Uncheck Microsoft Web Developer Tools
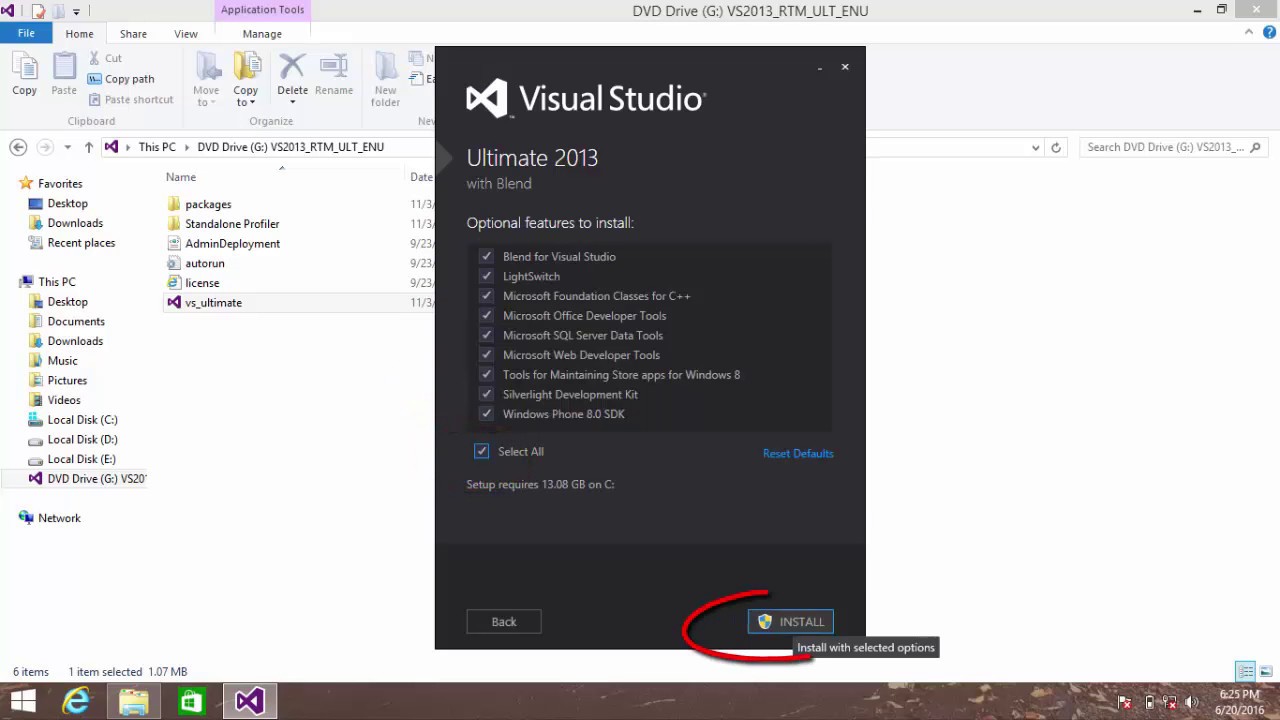 pyautogui.click(x=486, y=355)
